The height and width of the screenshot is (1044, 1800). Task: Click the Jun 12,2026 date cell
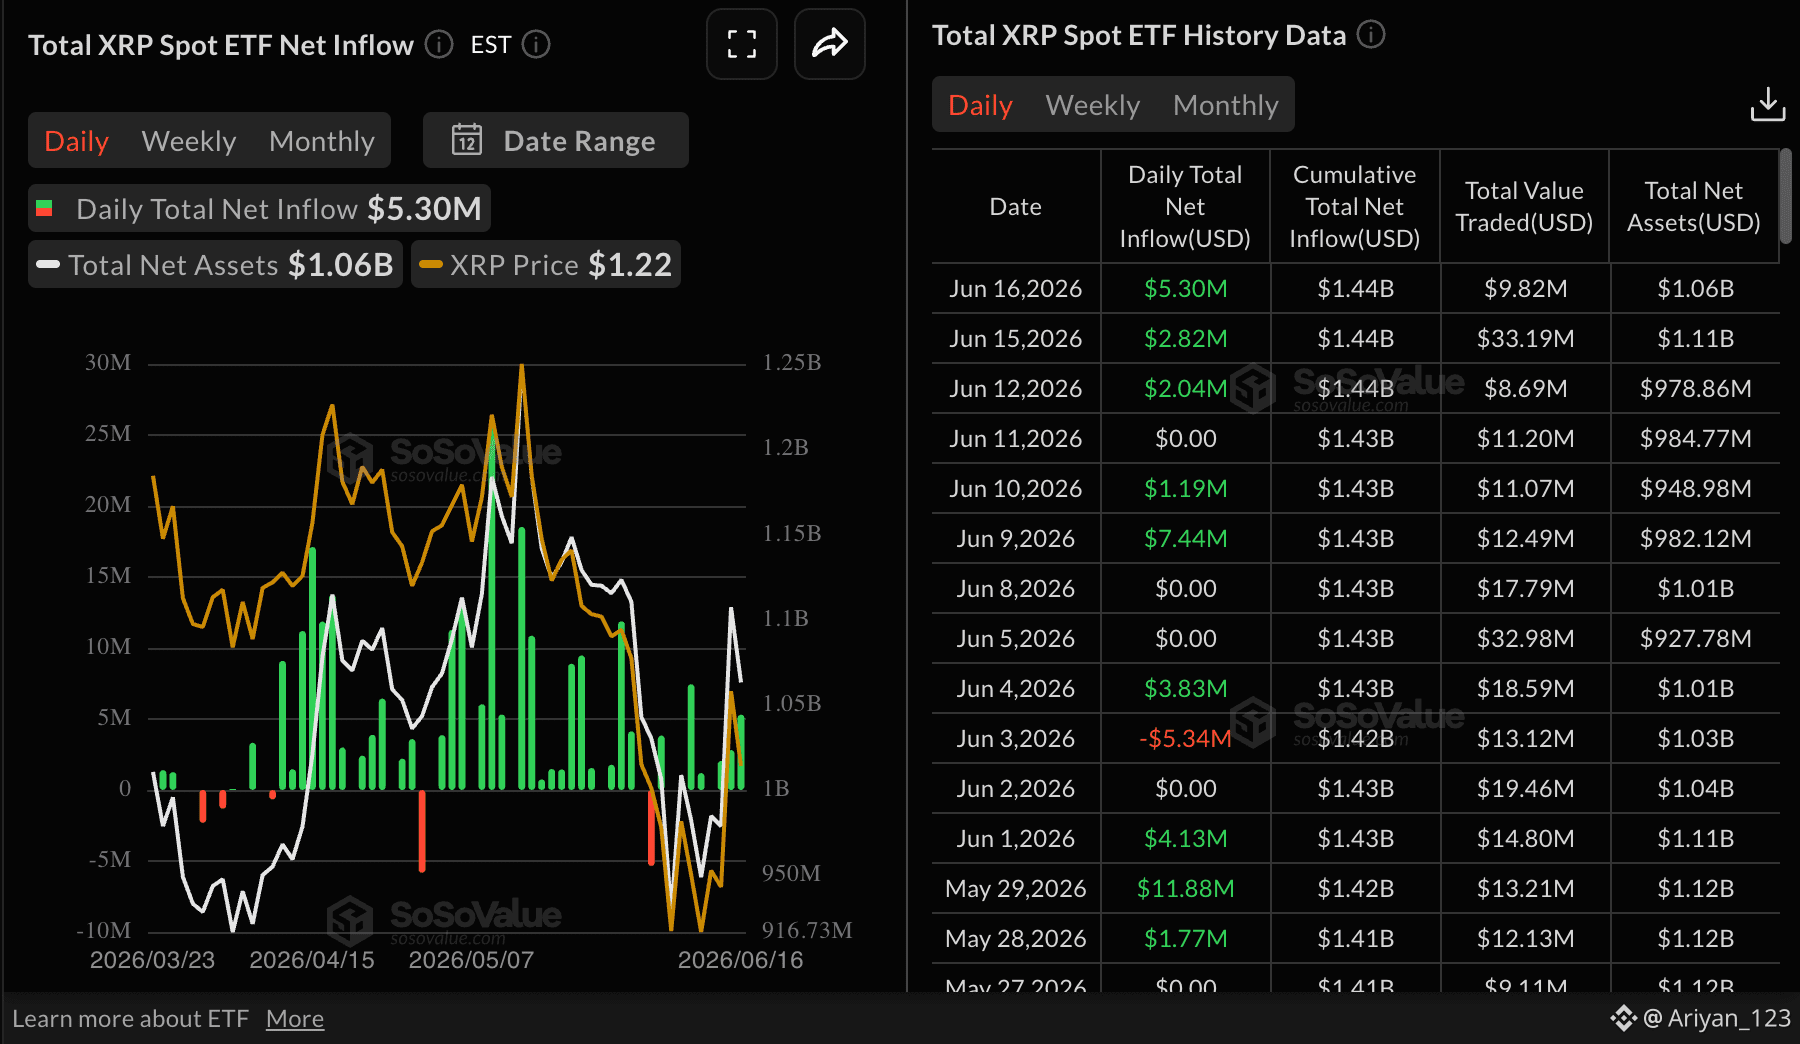point(1016,389)
